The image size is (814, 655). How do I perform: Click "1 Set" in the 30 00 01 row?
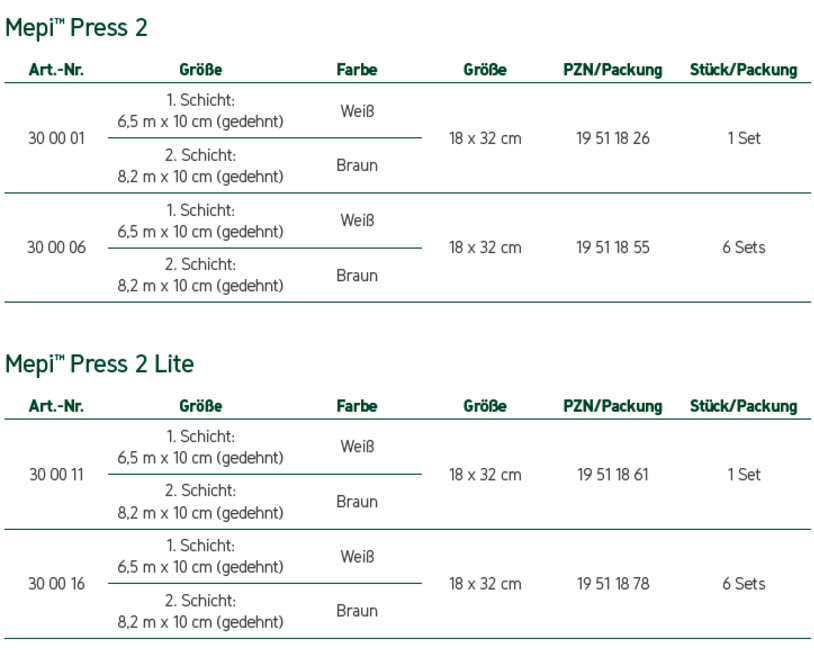(x=743, y=138)
